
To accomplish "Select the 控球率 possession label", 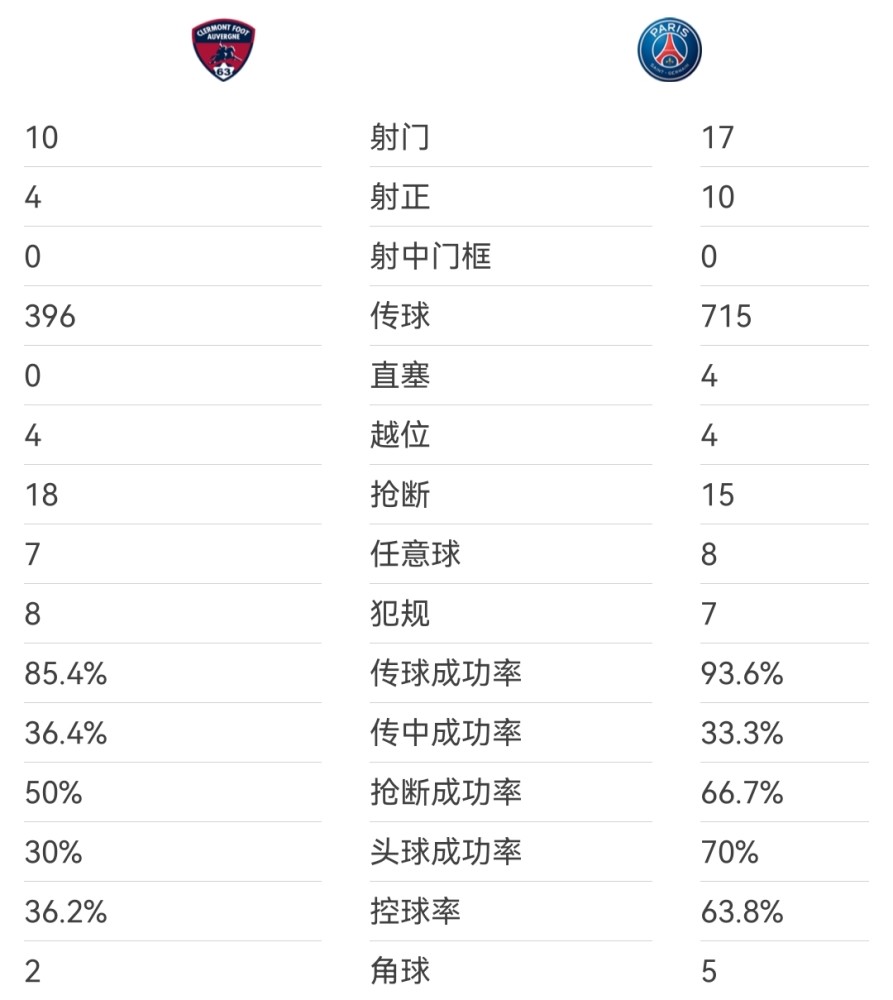I will [x=415, y=911].
